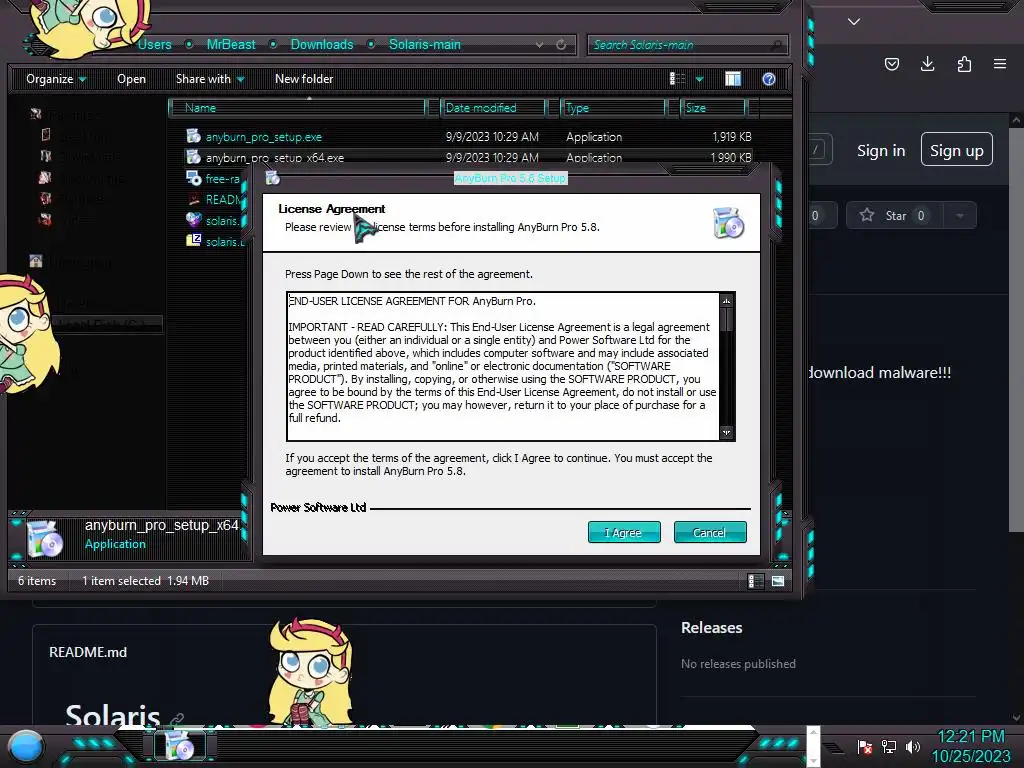Open Releases section link
Screen dimensions: 1024x768
pos(712,628)
